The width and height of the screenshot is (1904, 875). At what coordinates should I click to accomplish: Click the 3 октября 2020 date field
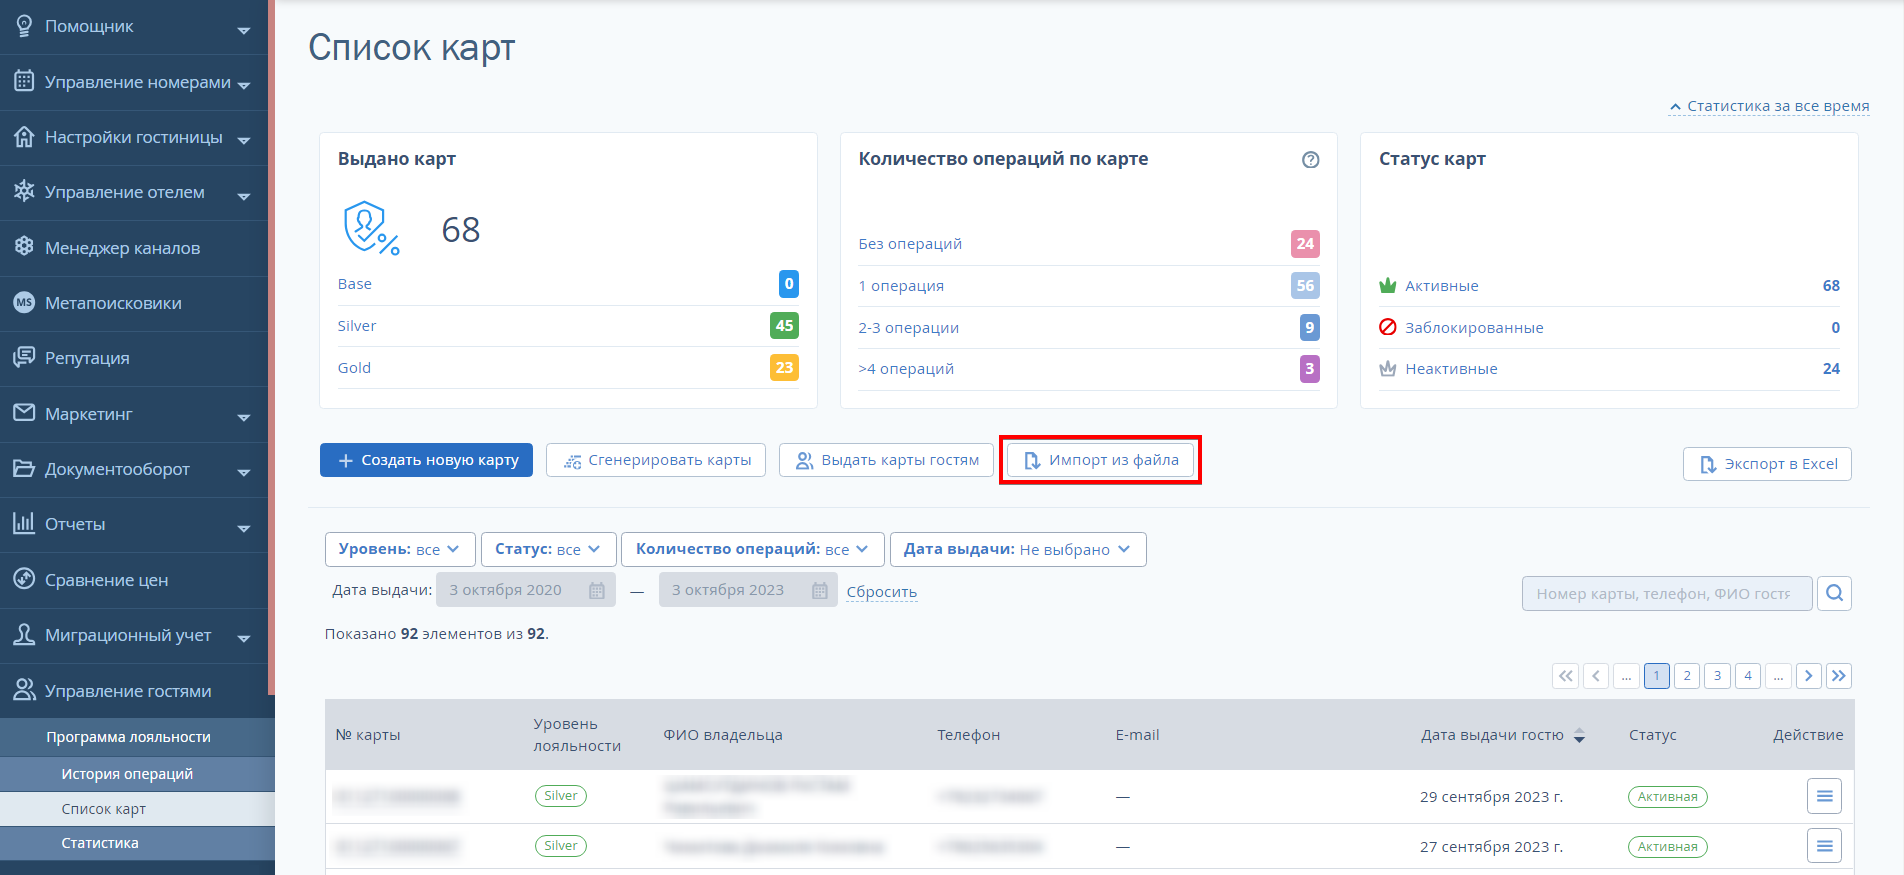(x=526, y=590)
